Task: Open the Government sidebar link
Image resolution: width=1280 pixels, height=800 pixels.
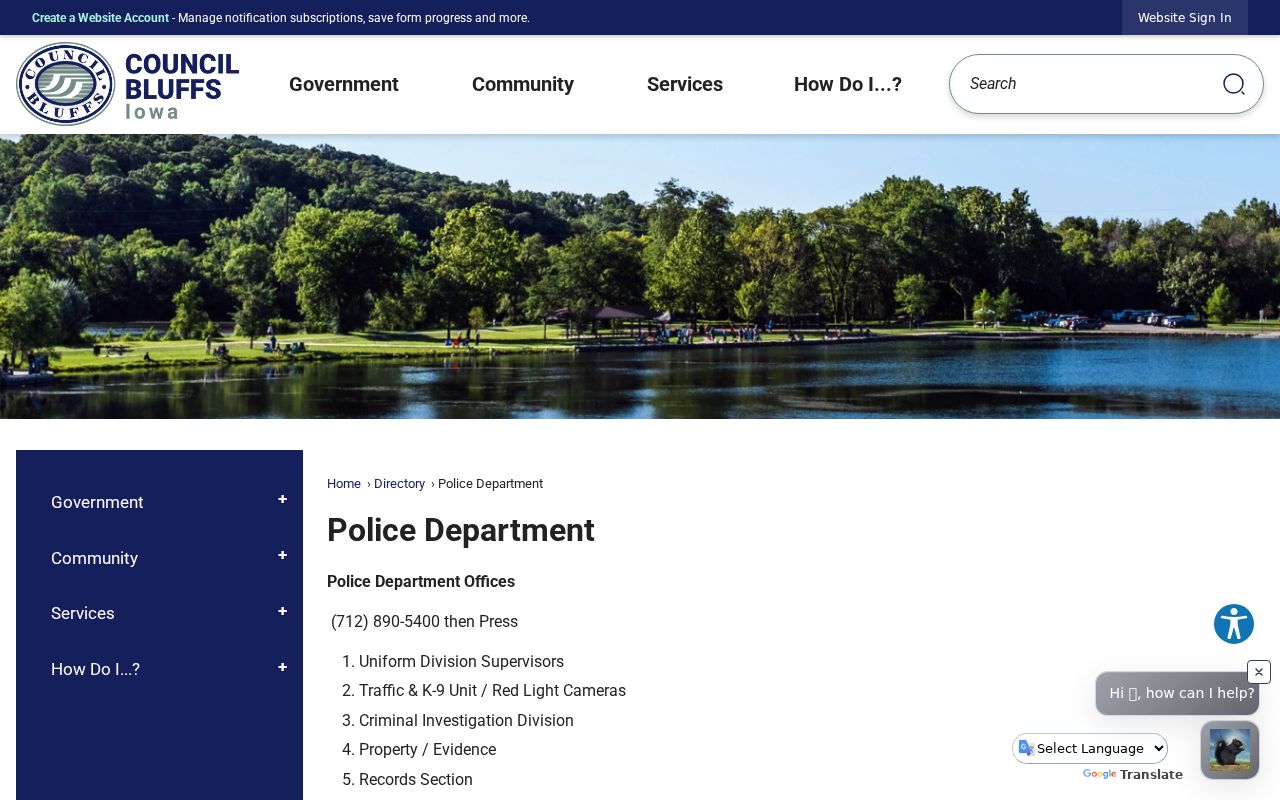Action: click(97, 502)
